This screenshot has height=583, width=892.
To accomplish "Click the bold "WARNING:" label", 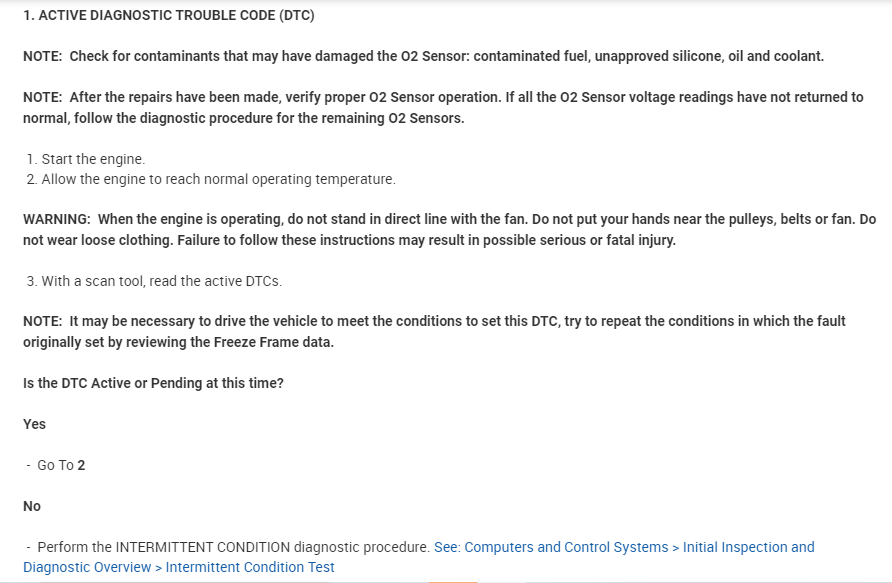I will 57,219.
